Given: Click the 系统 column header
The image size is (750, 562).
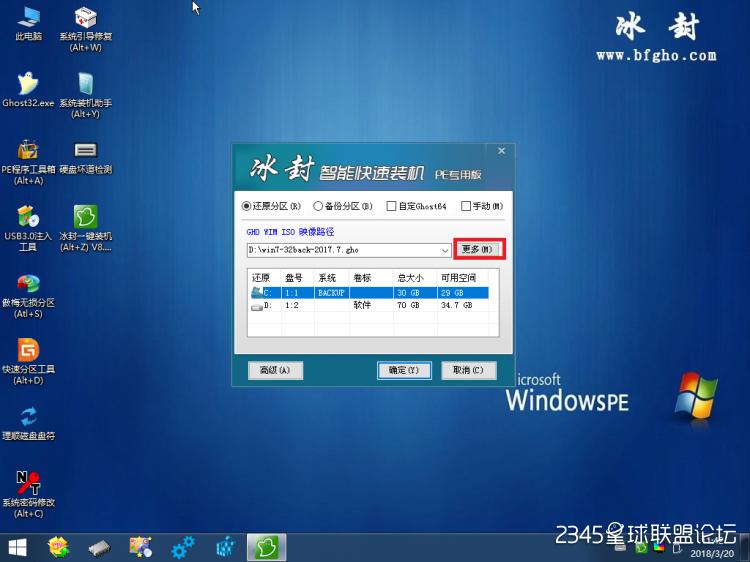Looking at the screenshot, I should pyautogui.click(x=328, y=278).
